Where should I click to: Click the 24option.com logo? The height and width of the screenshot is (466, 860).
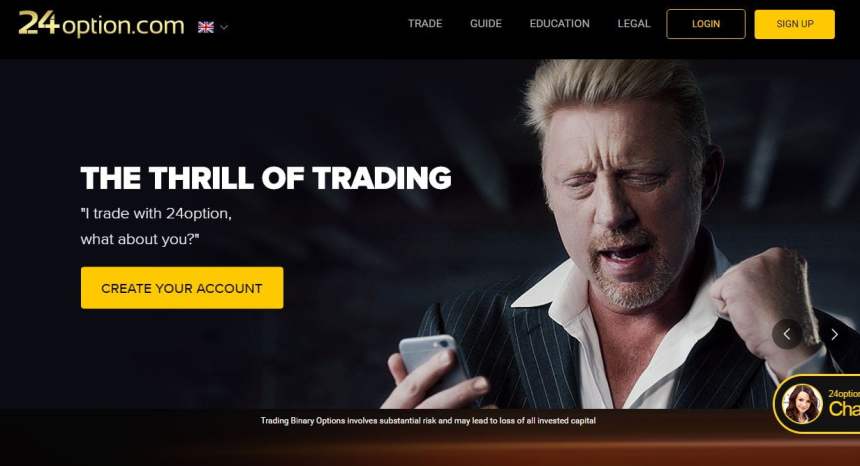(101, 24)
